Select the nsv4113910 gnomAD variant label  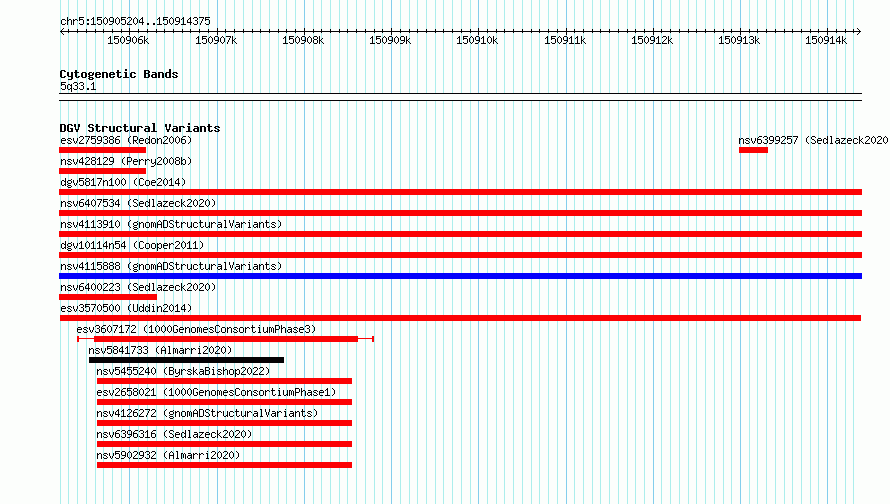coord(171,224)
